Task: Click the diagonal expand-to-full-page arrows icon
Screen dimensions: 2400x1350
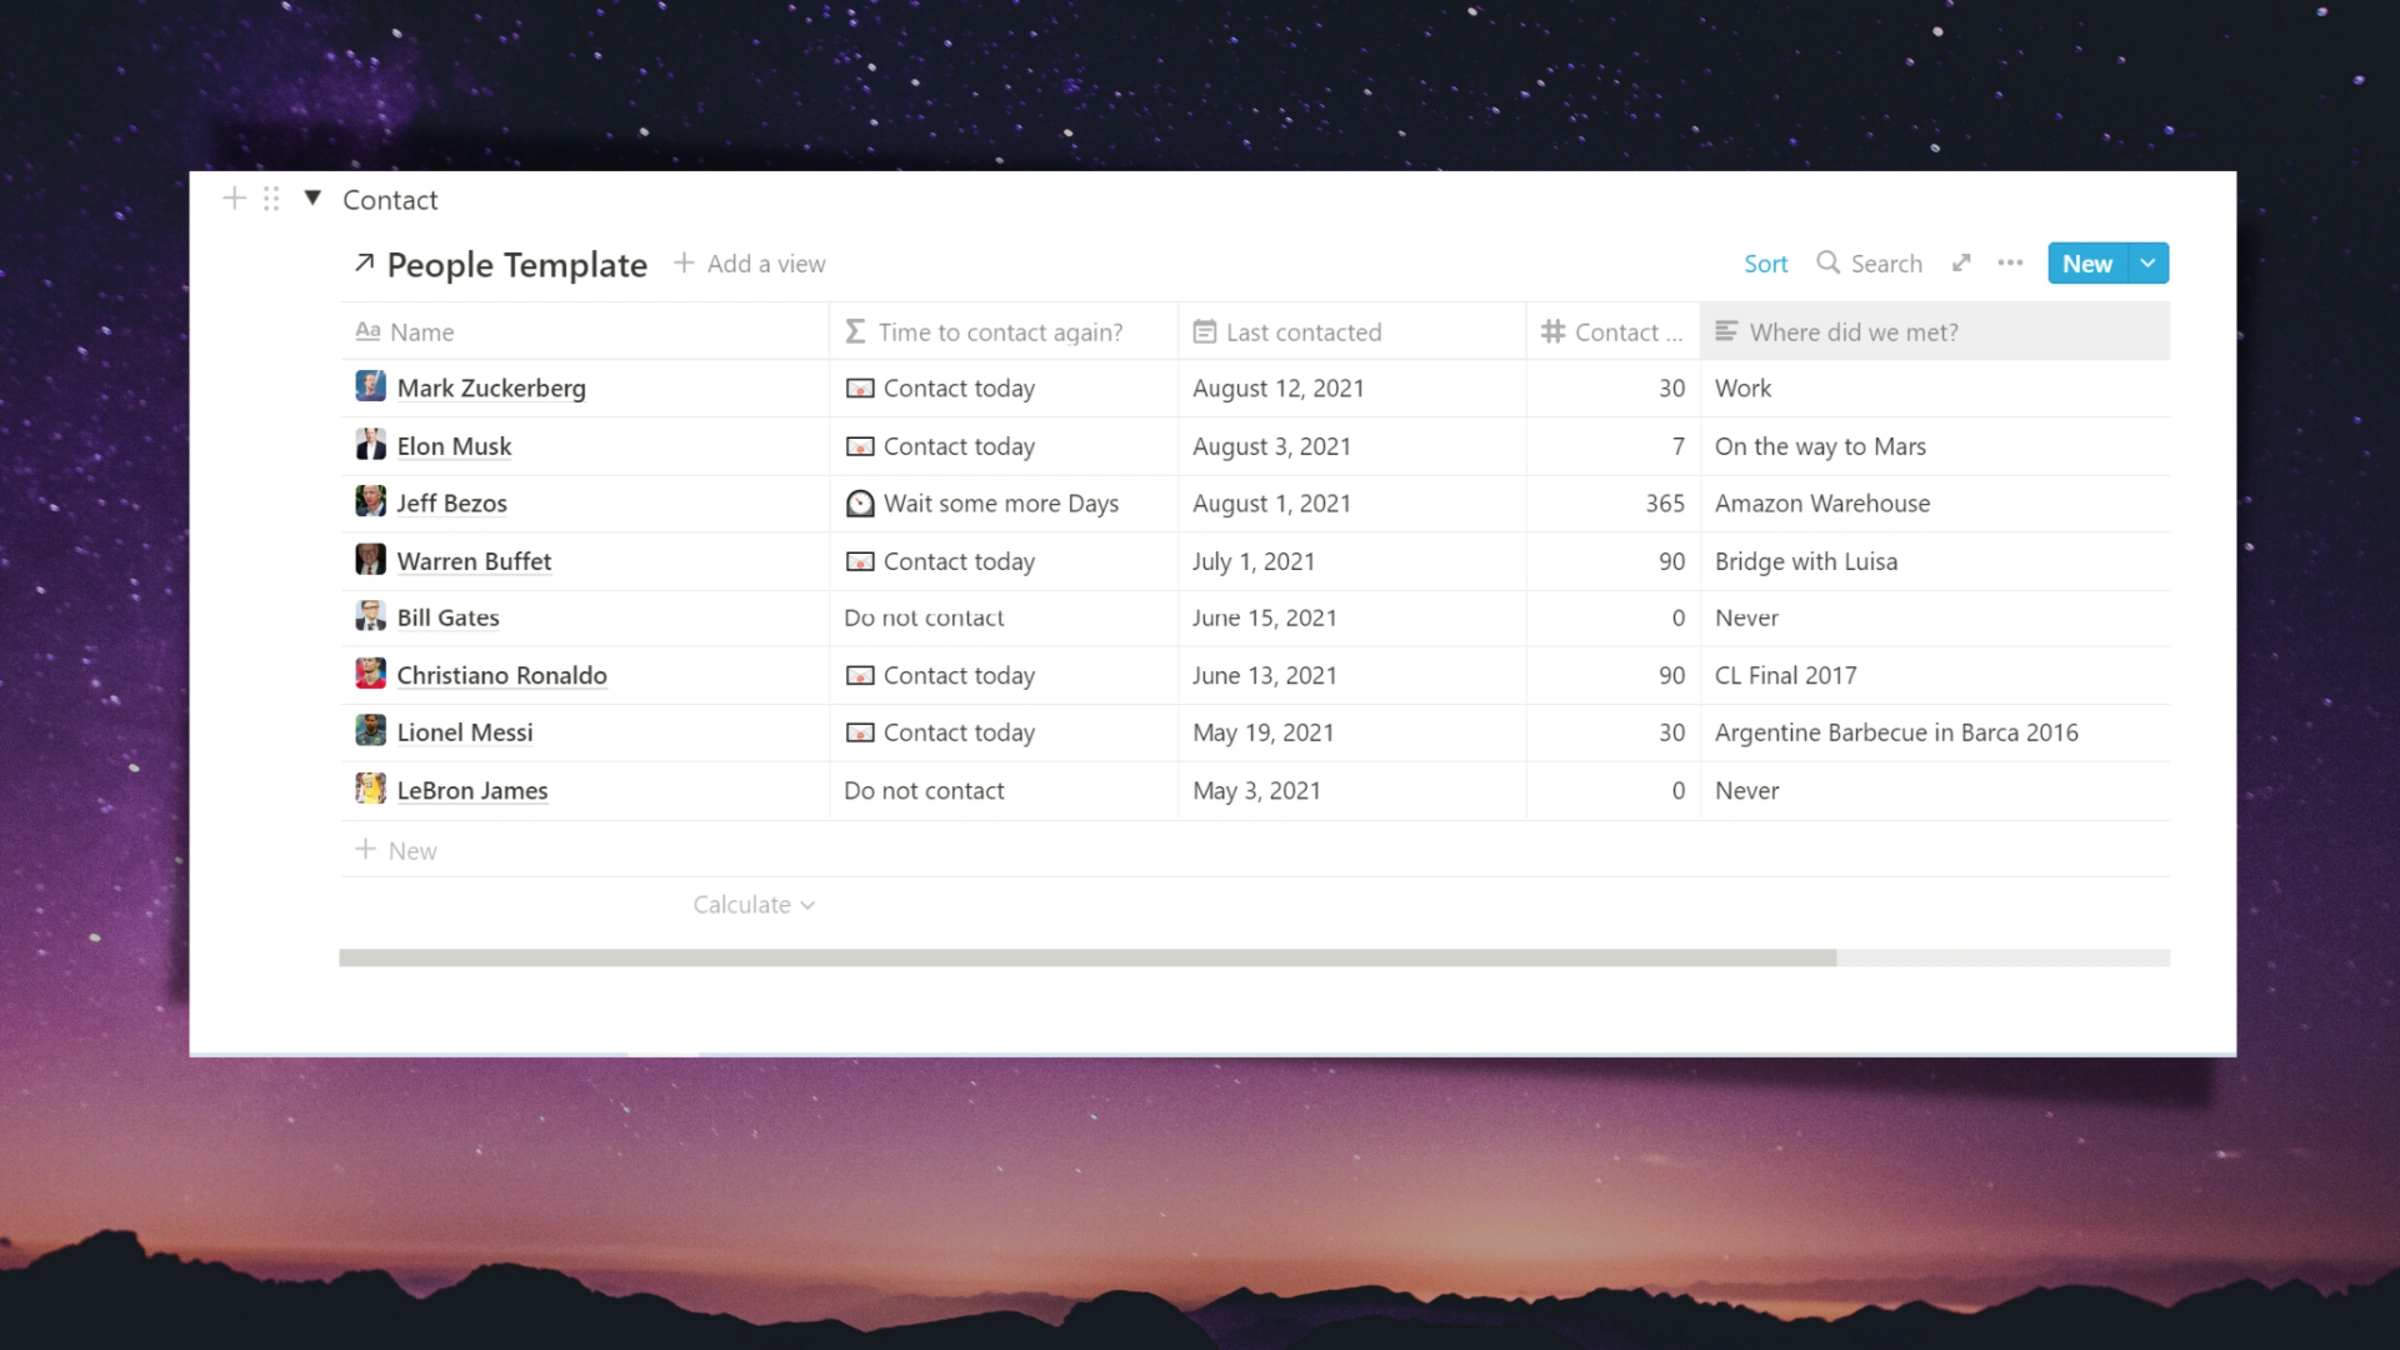Action: pyautogui.click(x=1961, y=262)
